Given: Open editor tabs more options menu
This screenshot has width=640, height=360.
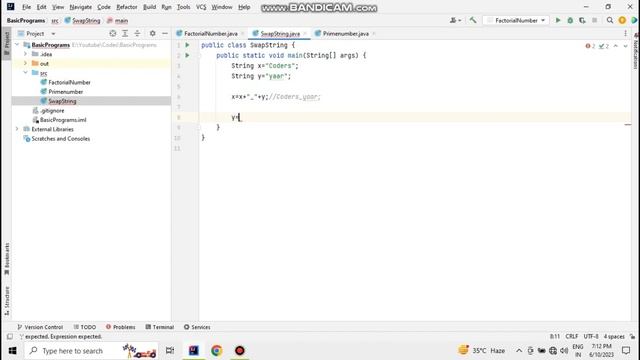Looking at the screenshot, I should click(625, 33).
